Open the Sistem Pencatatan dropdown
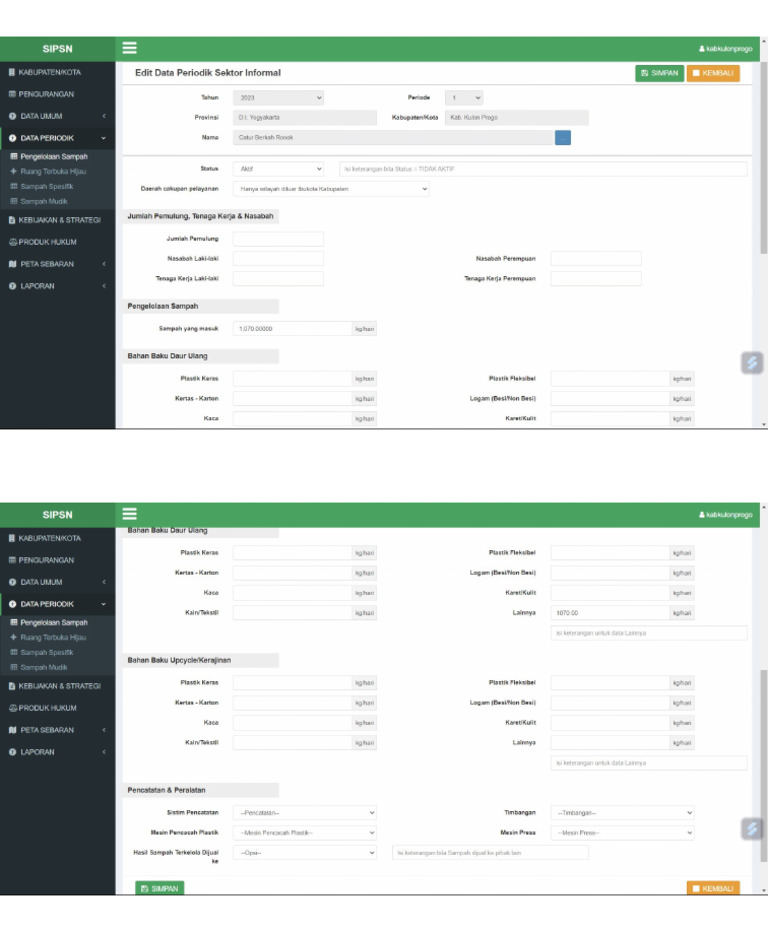The width and height of the screenshot is (768, 932). pyautogui.click(x=305, y=813)
